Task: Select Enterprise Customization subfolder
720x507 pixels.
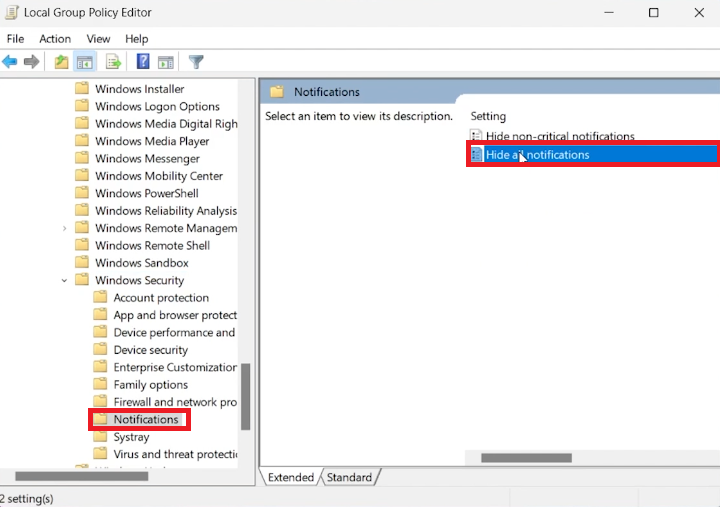Action: [x=175, y=367]
